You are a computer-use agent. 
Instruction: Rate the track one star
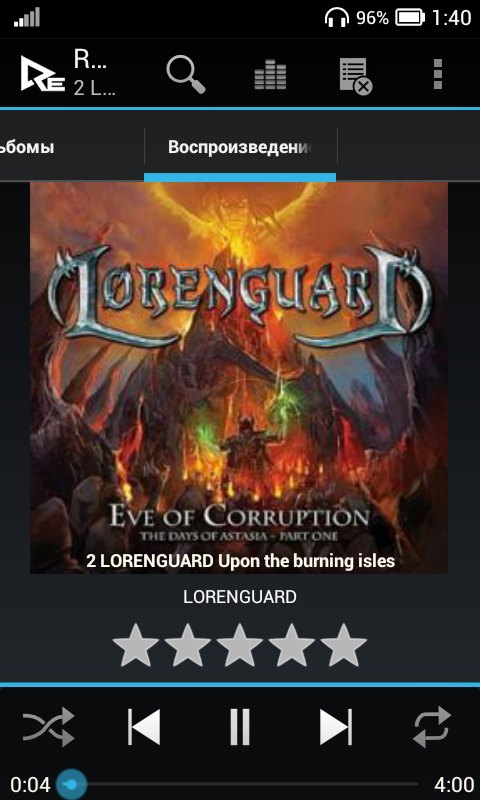coord(135,645)
